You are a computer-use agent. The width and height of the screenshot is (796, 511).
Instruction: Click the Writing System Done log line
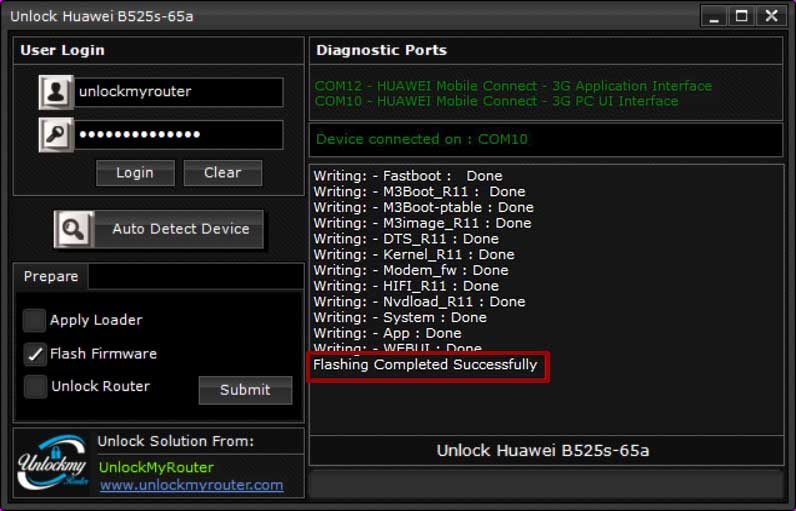(400, 317)
